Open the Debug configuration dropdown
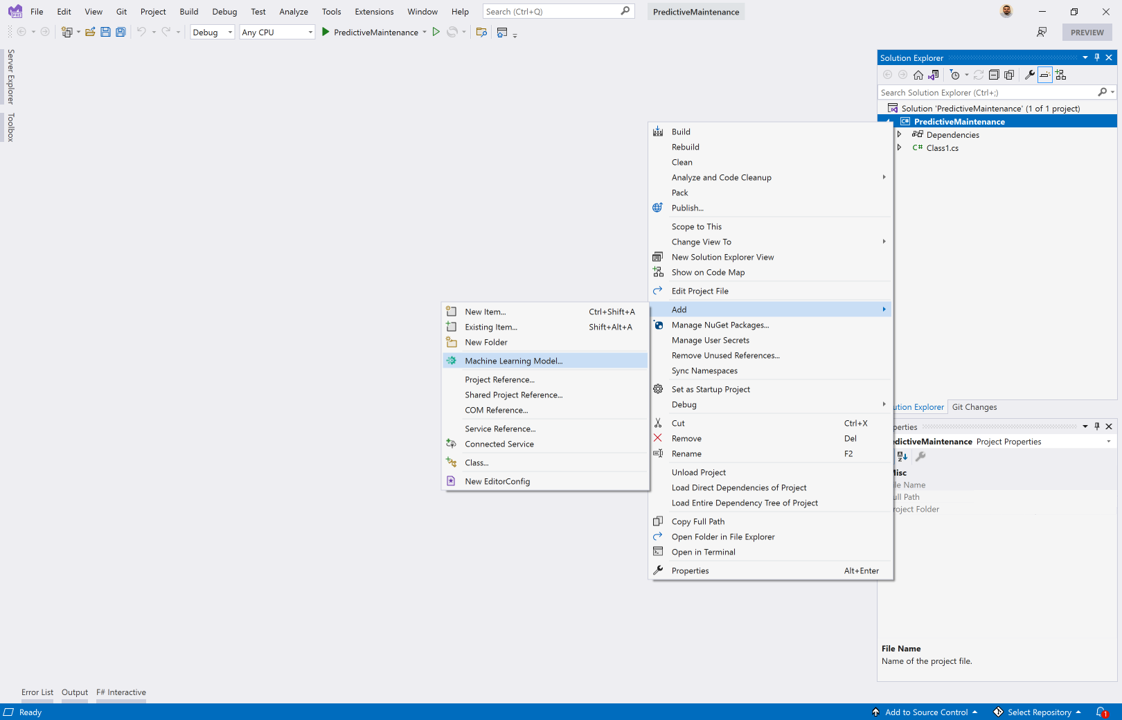 pos(213,32)
